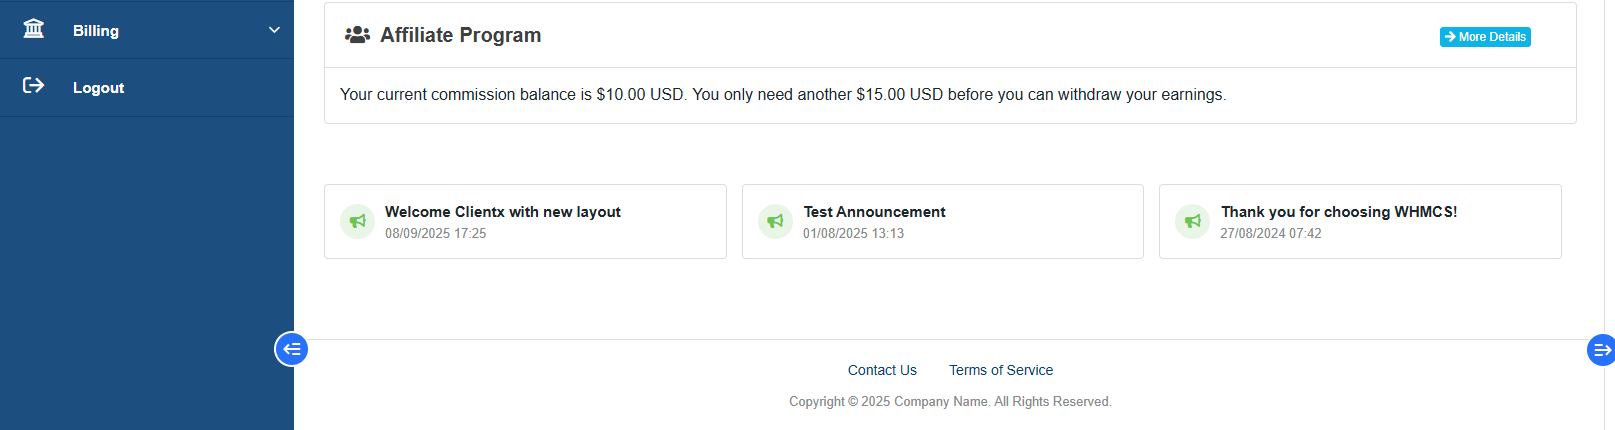Select the Billing menu label
1615x430 pixels.
96,31
